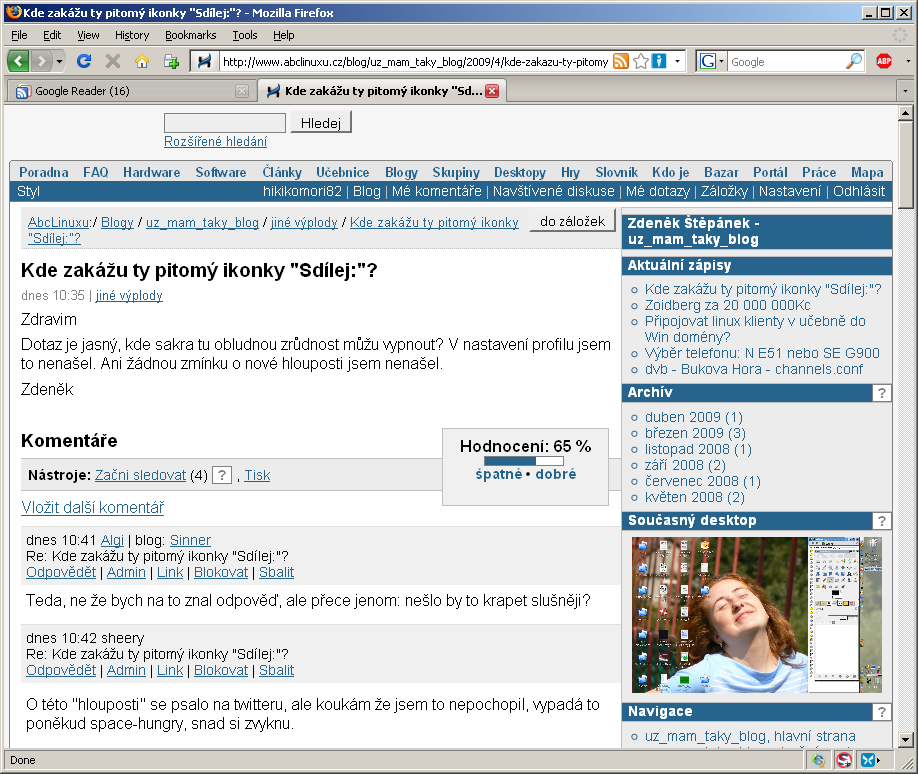
Task: Click the first status bar icon with the blue globe
Action: point(818,761)
